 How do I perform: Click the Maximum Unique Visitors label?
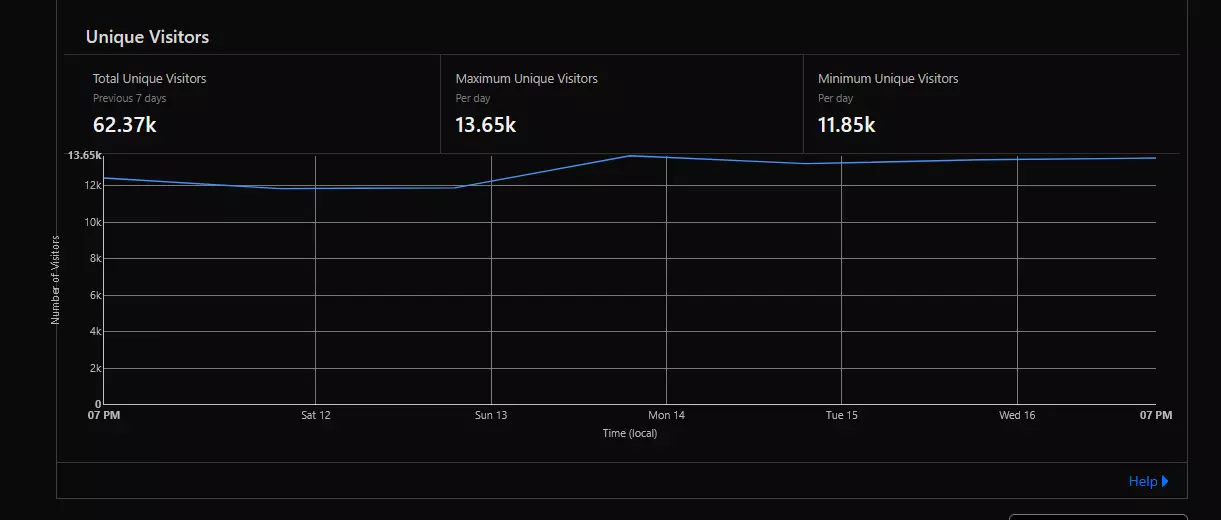pyautogui.click(x=526, y=78)
